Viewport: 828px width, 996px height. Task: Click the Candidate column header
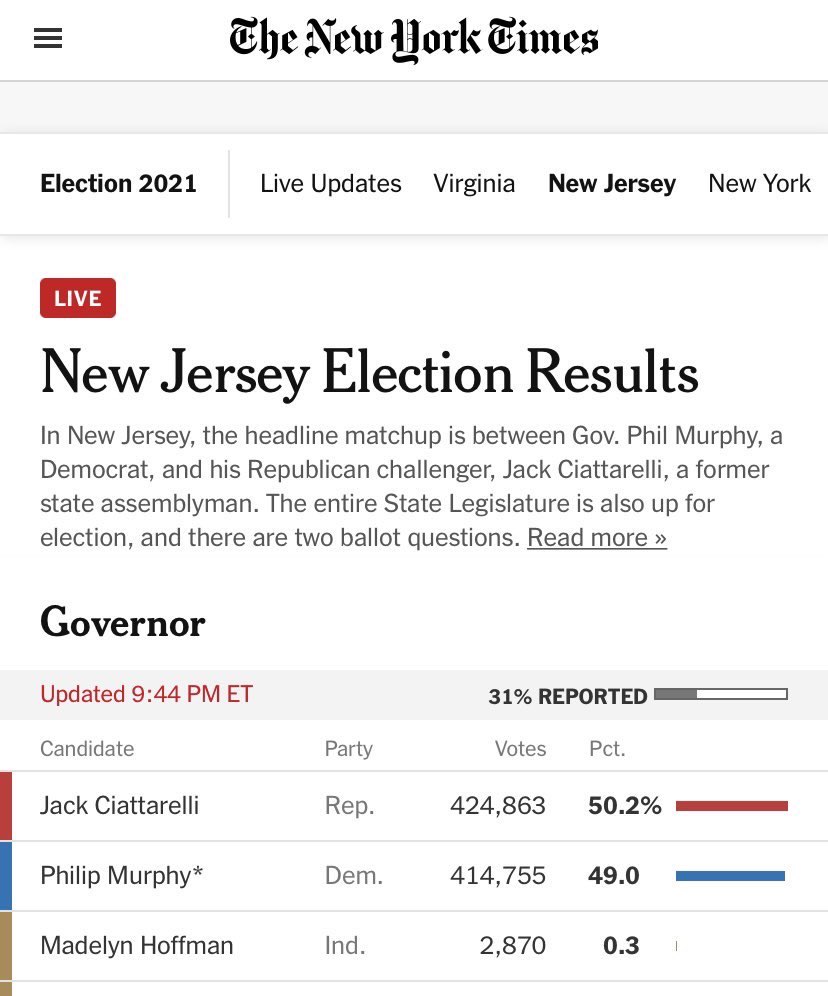coord(87,748)
